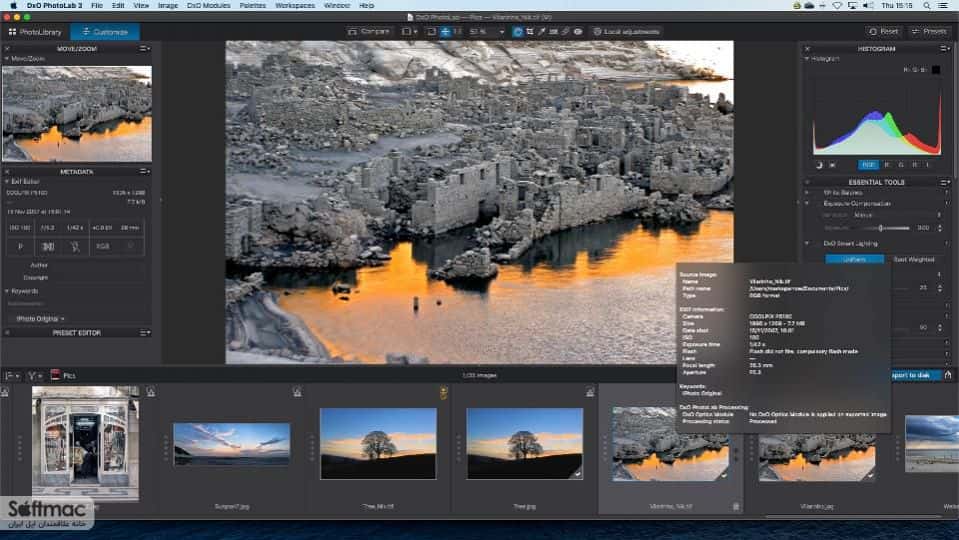Viewport: 959px width, 540px height.
Task: Open the Photo Original keyword dropdown
Action: (40, 319)
